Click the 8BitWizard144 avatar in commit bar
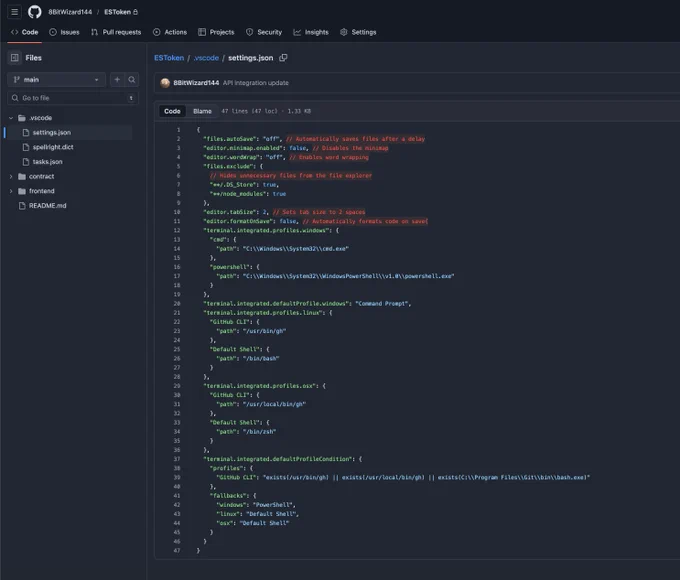Image resolution: width=680 pixels, height=580 pixels. coord(165,83)
